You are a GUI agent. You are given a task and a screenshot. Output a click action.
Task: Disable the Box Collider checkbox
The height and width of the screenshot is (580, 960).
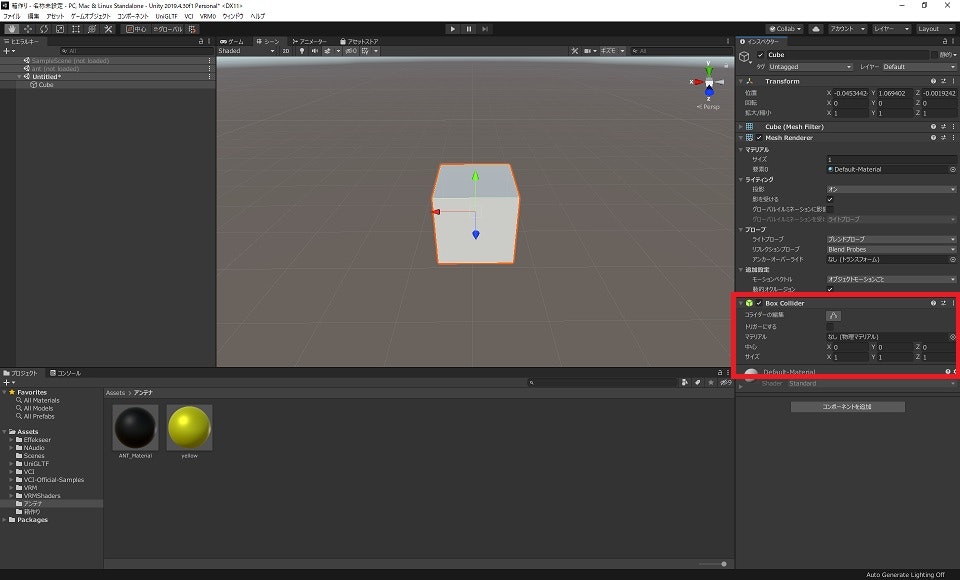(x=759, y=303)
